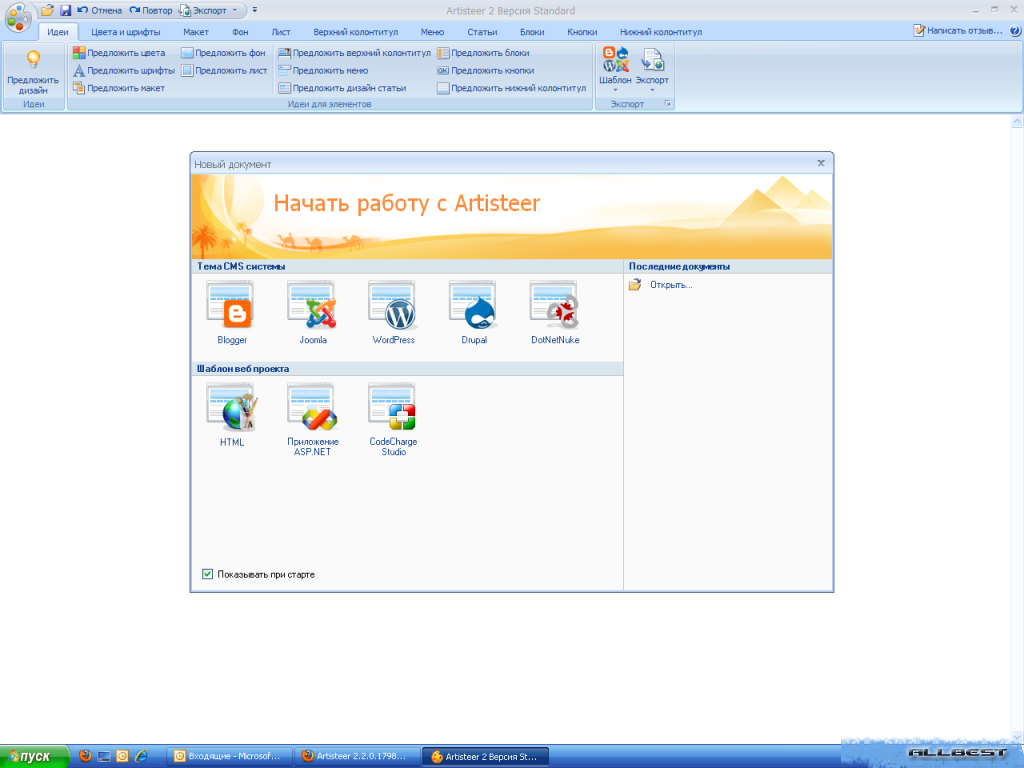Click Предложить фон in the ribbon
The width and height of the screenshot is (1024, 768).
pyautogui.click(x=223, y=53)
